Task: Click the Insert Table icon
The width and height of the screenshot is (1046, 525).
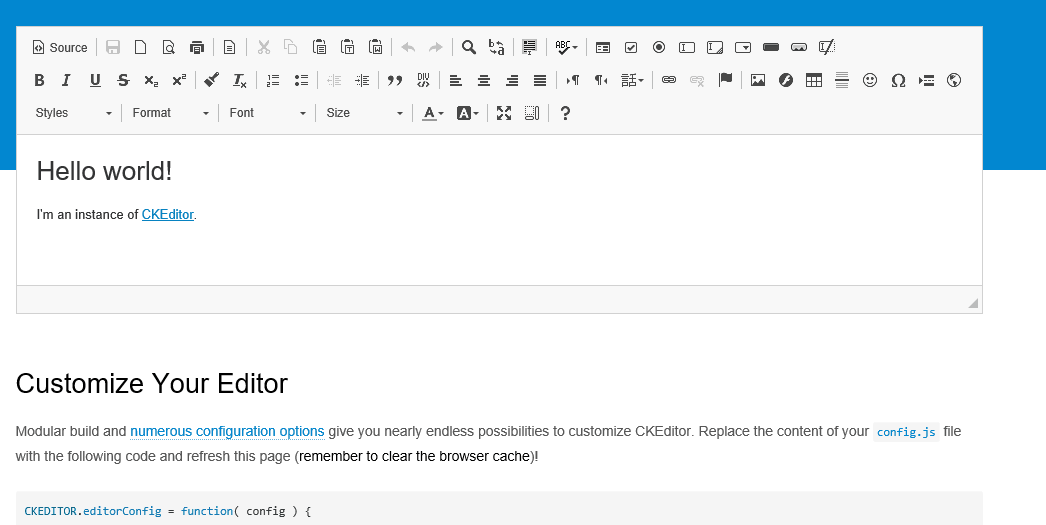Action: (x=814, y=81)
